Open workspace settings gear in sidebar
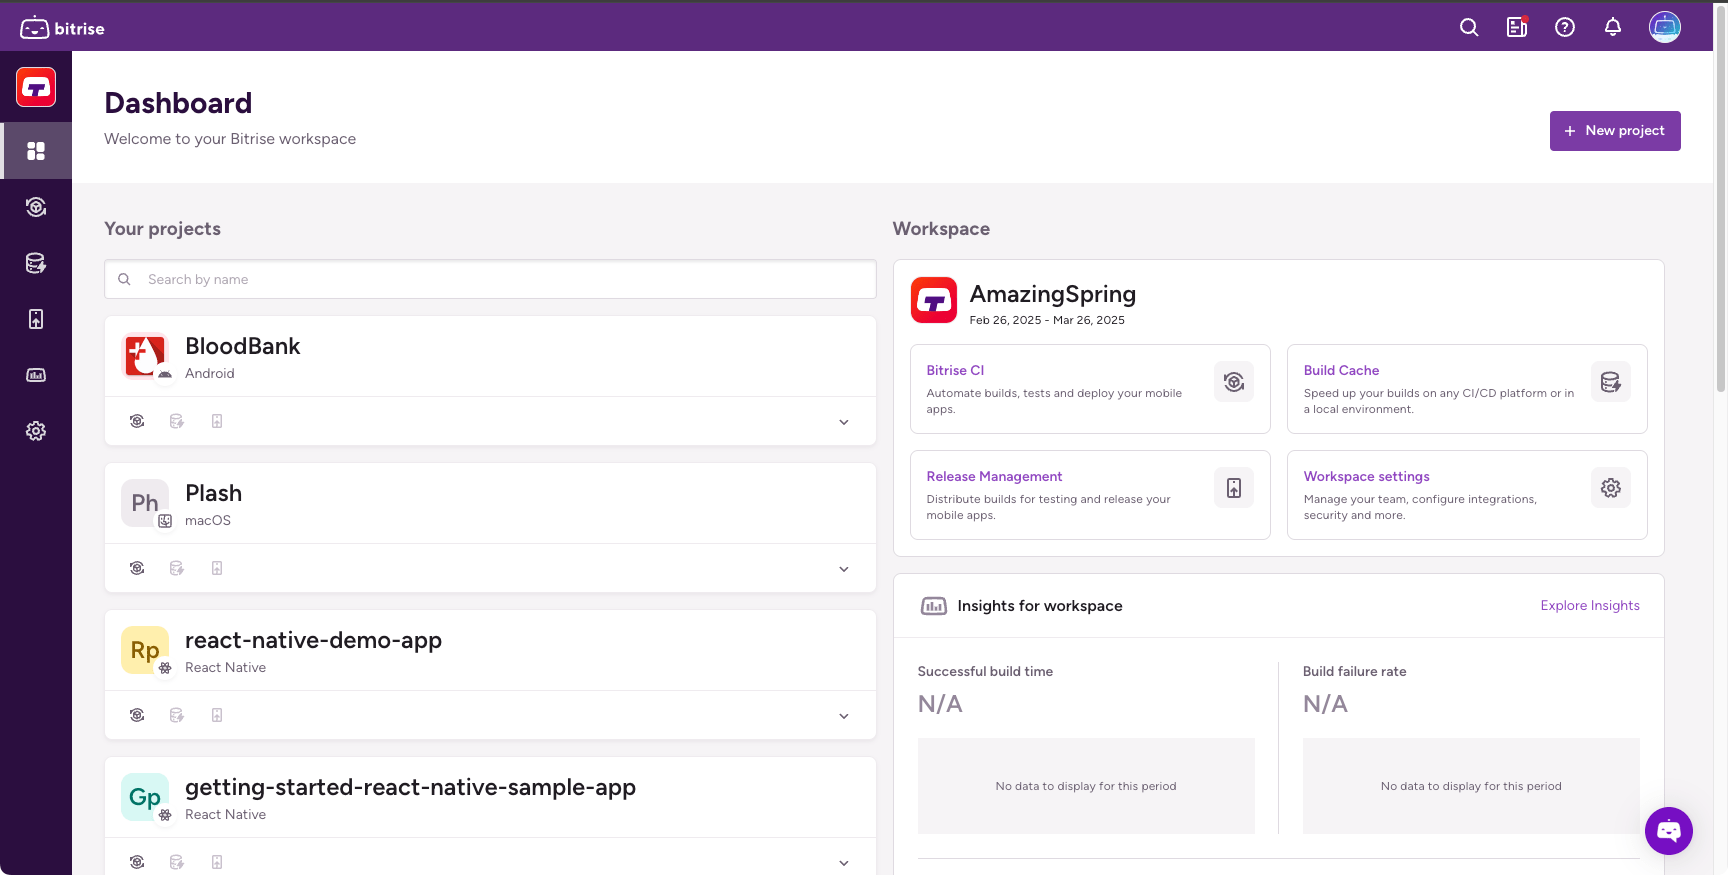Screen dimensions: 1728x875 36,431
